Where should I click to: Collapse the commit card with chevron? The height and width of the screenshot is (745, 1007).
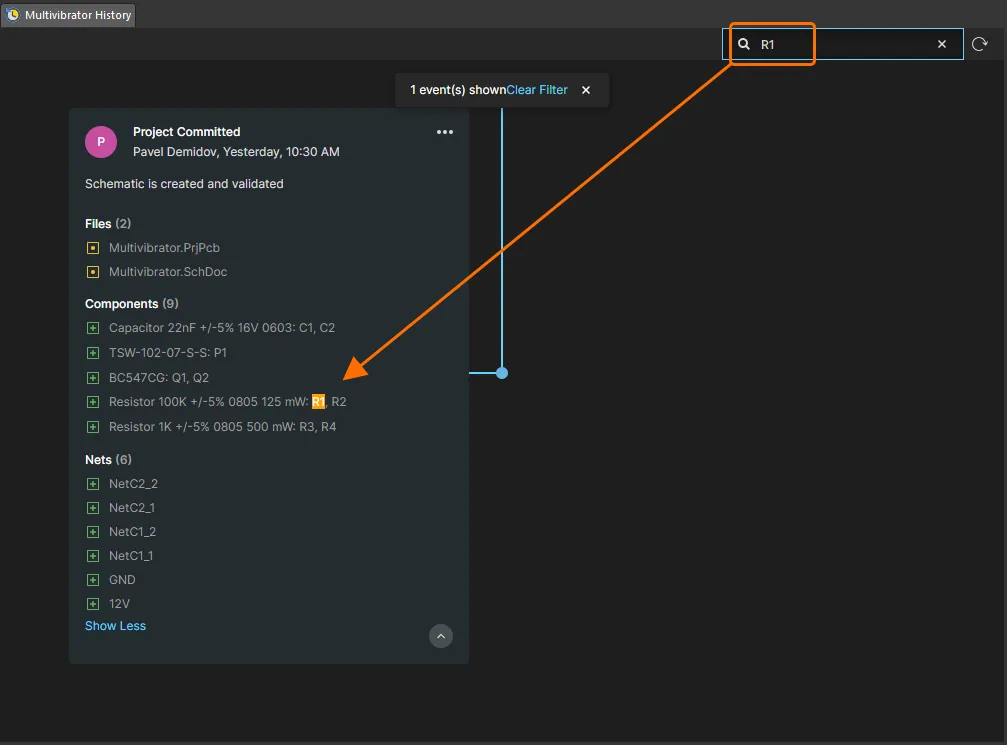point(441,636)
